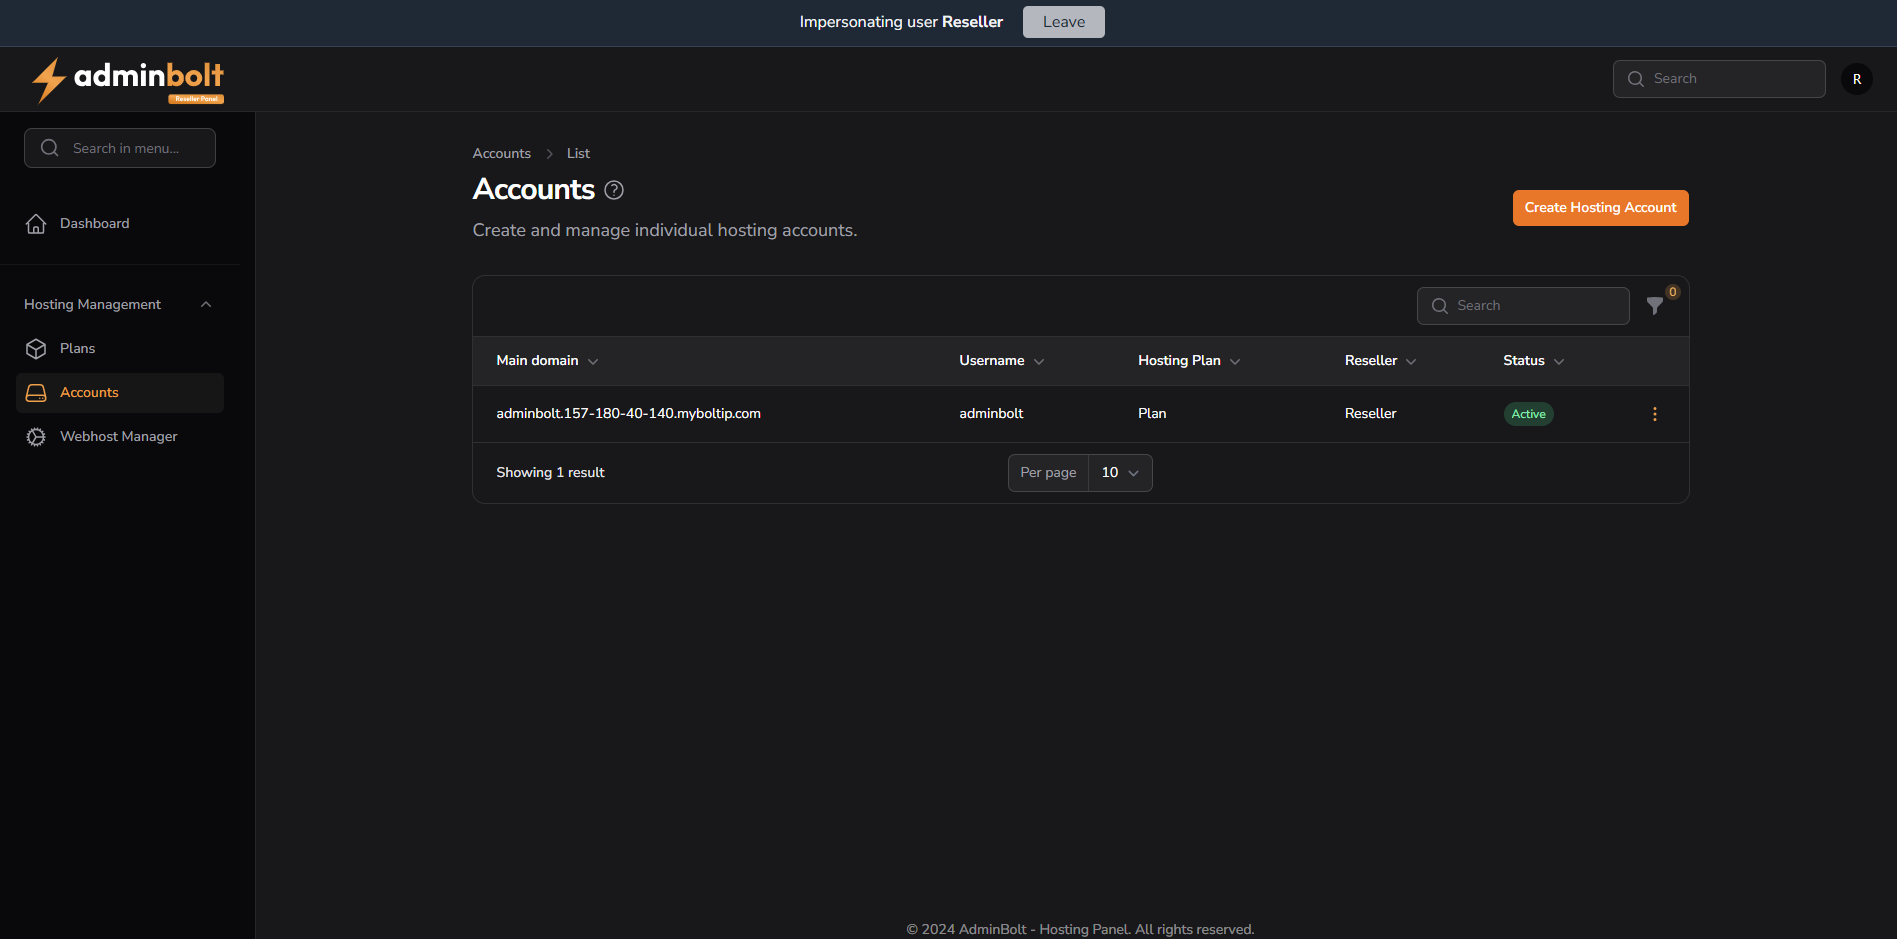Open the Per page 10 dropdown
Screen dimensions: 1897x939
(x=1119, y=472)
